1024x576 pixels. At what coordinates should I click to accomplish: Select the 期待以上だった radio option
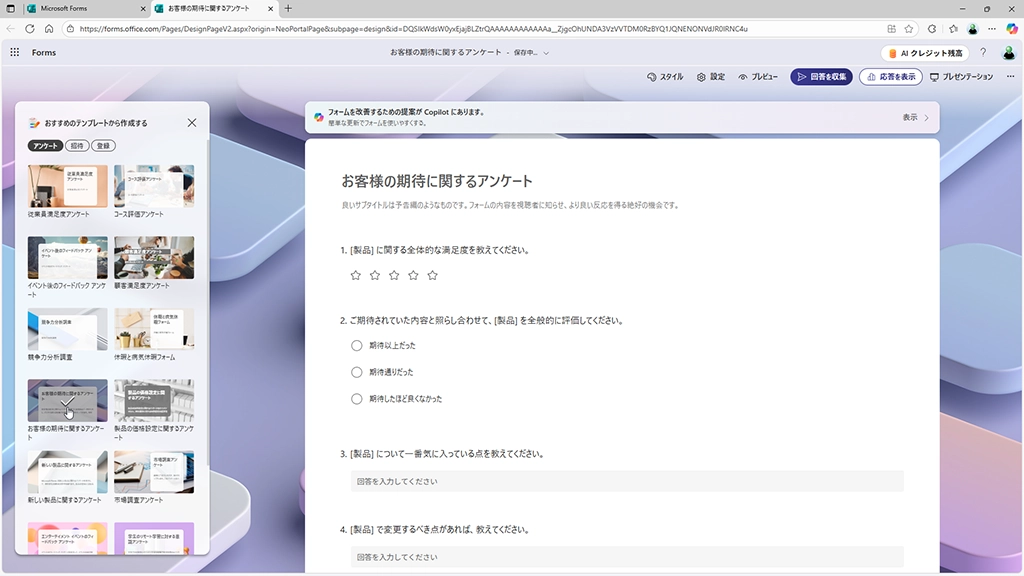pyautogui.click(x=356, y=345)
